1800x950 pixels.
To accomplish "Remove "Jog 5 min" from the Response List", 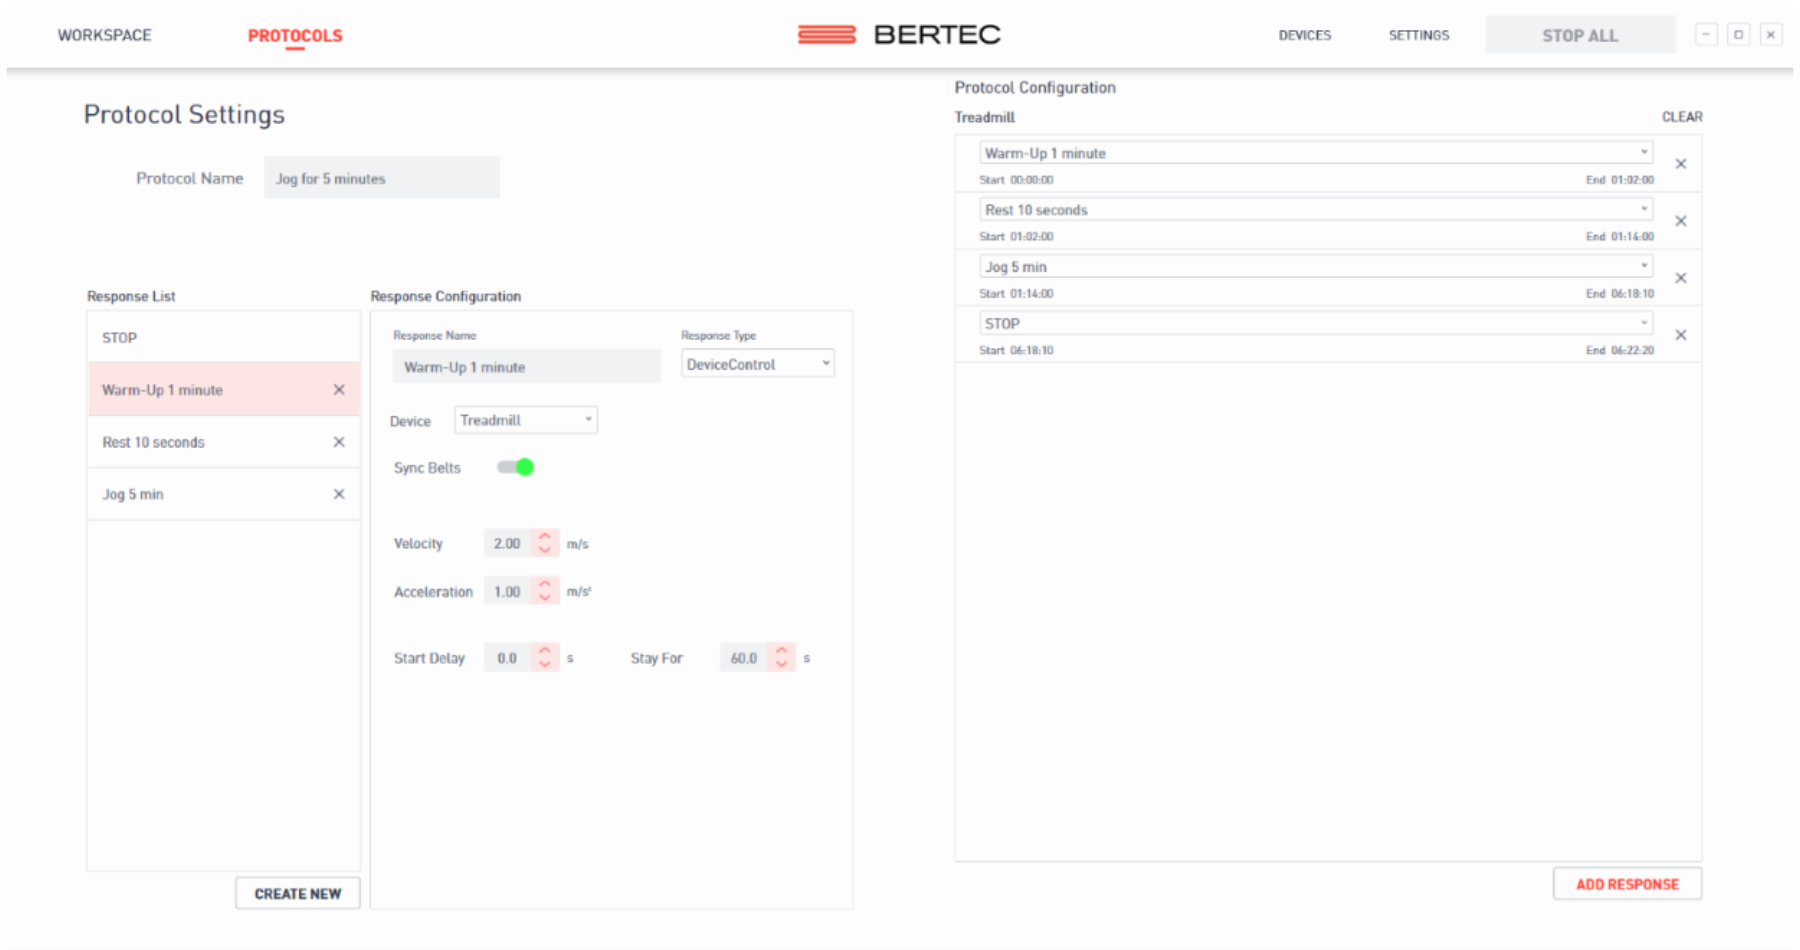I will [339, 493].
